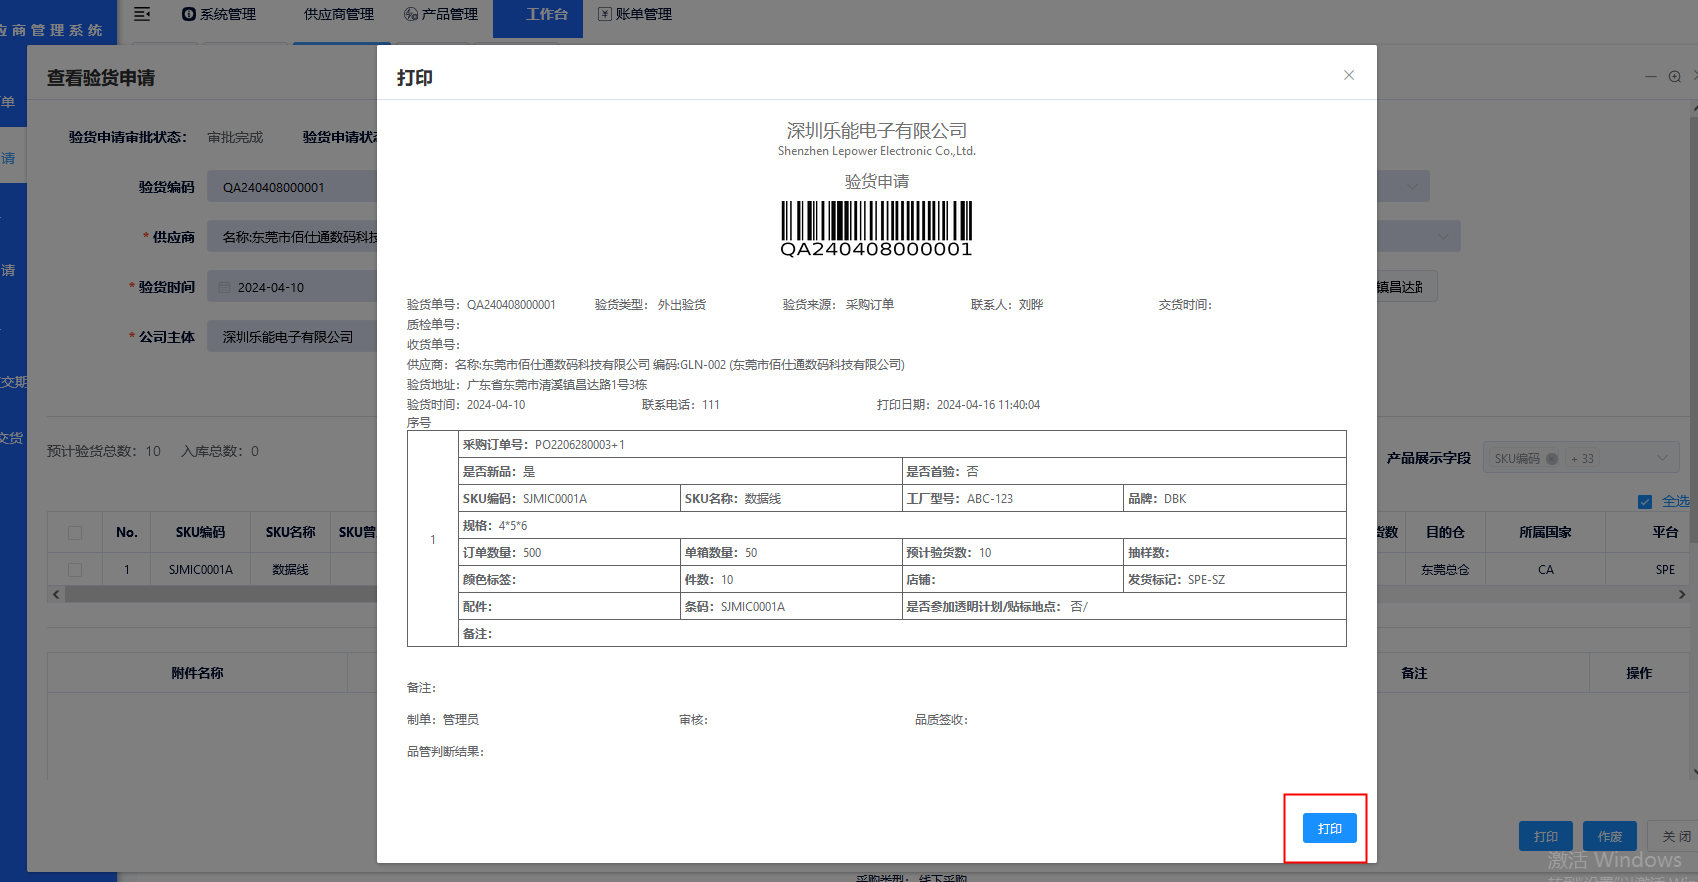Screen dimensions: 1698x882
Task: Click the product table's horizontal scrollbar
Action: coord(220,594)
